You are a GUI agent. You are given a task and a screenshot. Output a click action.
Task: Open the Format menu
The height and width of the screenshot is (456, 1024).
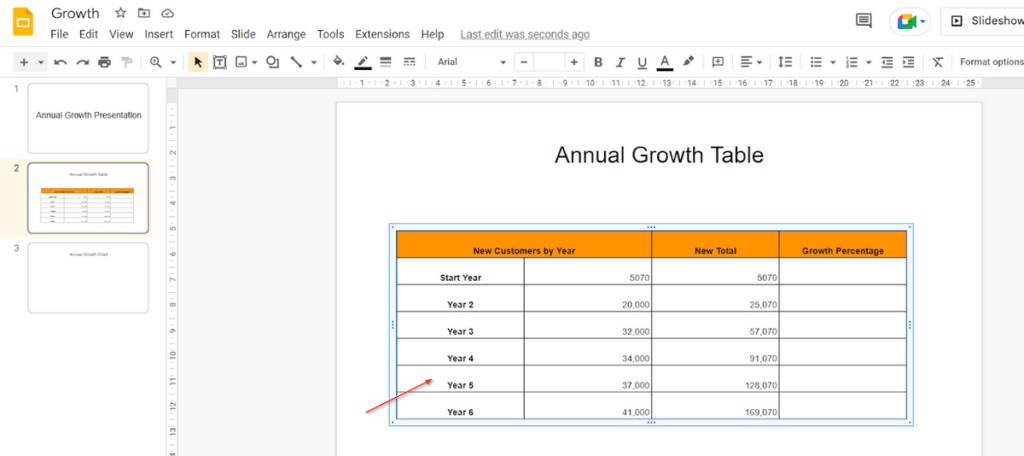(x=202, y=35)
